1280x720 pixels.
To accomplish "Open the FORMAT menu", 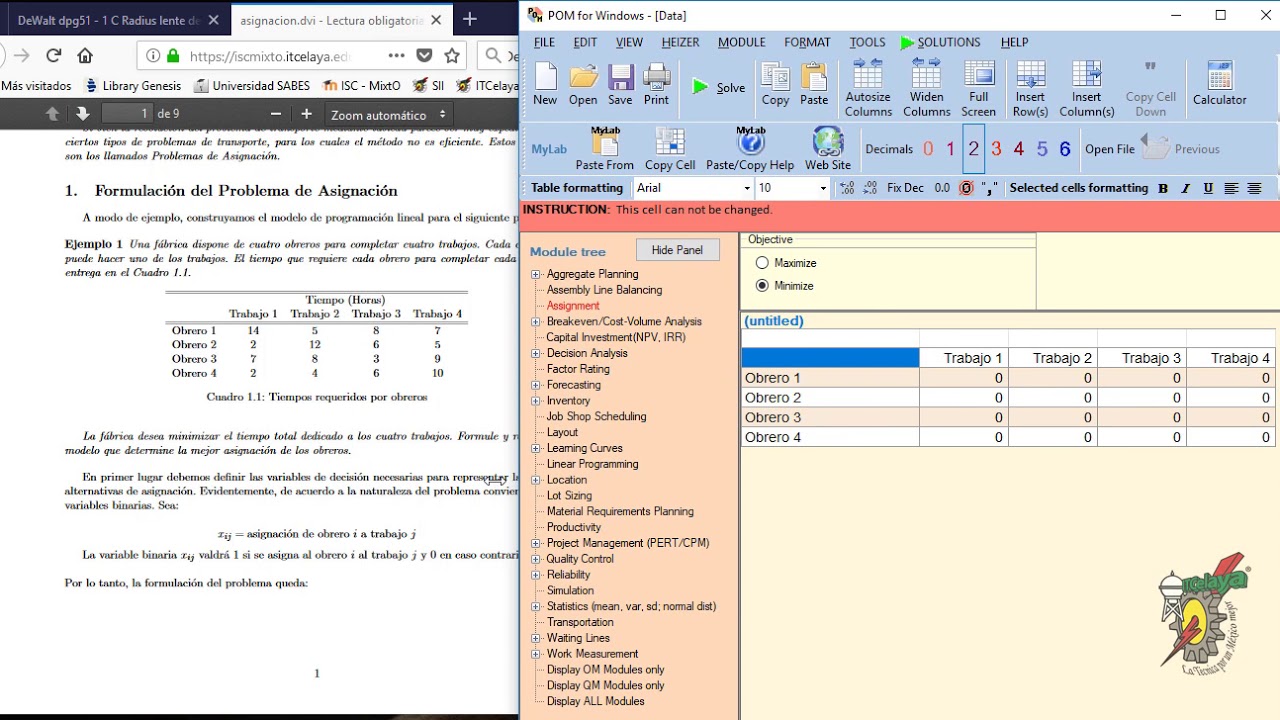I will 807,42.
